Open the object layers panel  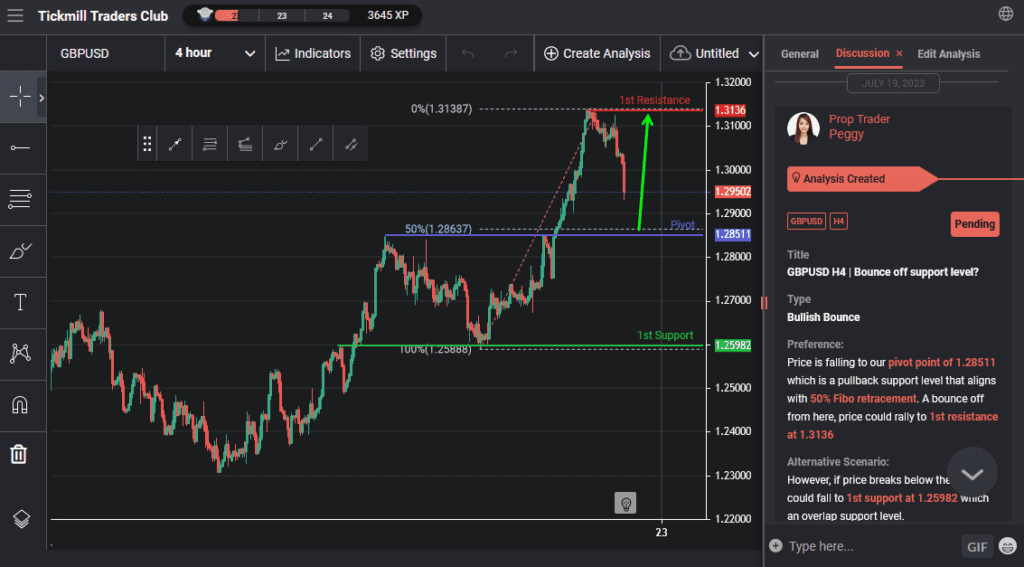click(x=19, y=519)
